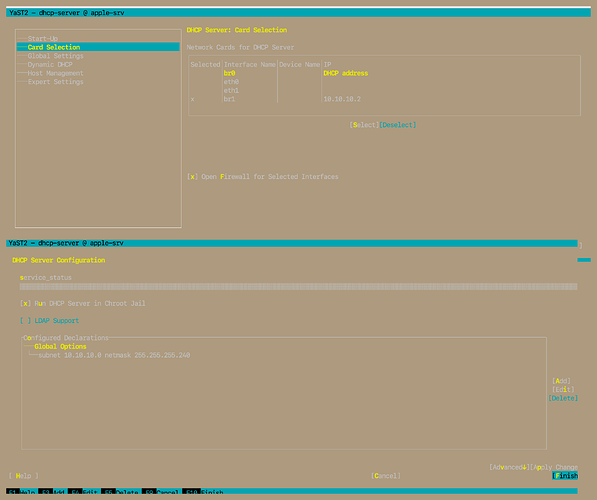Open Global Settings in the left tree

[x=55, y=56]
